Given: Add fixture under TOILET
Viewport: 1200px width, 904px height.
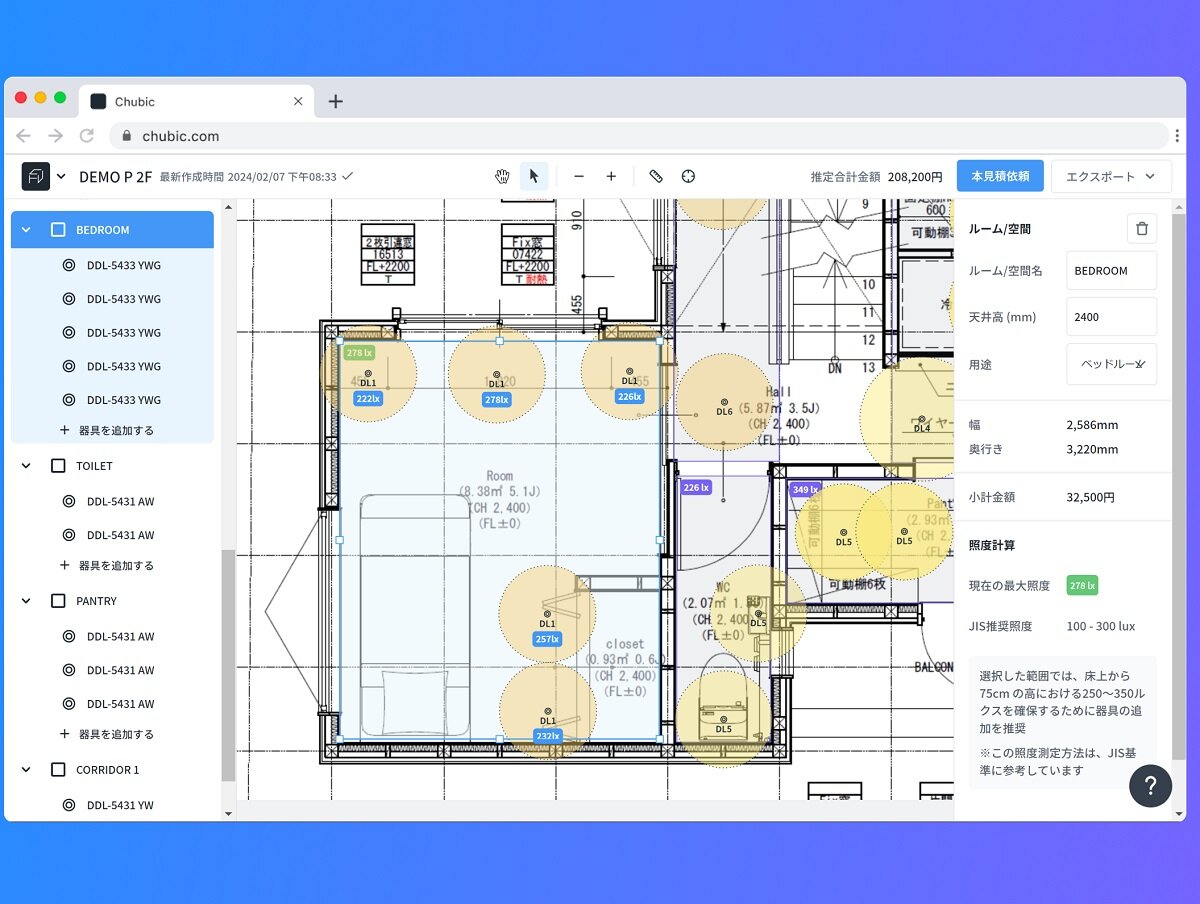Looking at the screenshot, I should (107, 565).
